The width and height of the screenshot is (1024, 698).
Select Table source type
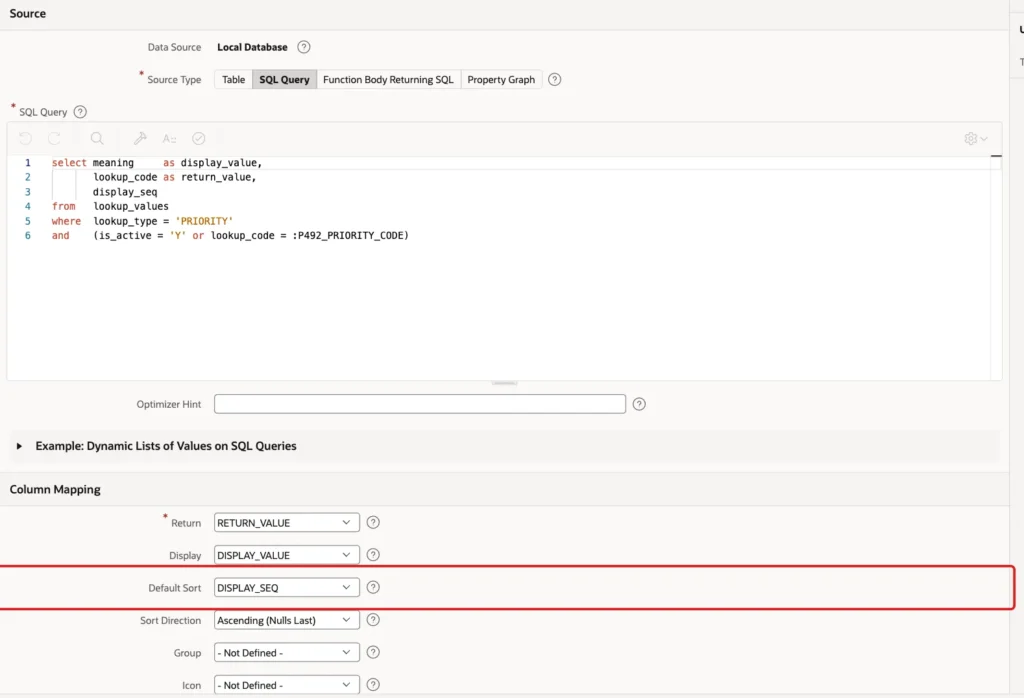(x=233, y=80)
